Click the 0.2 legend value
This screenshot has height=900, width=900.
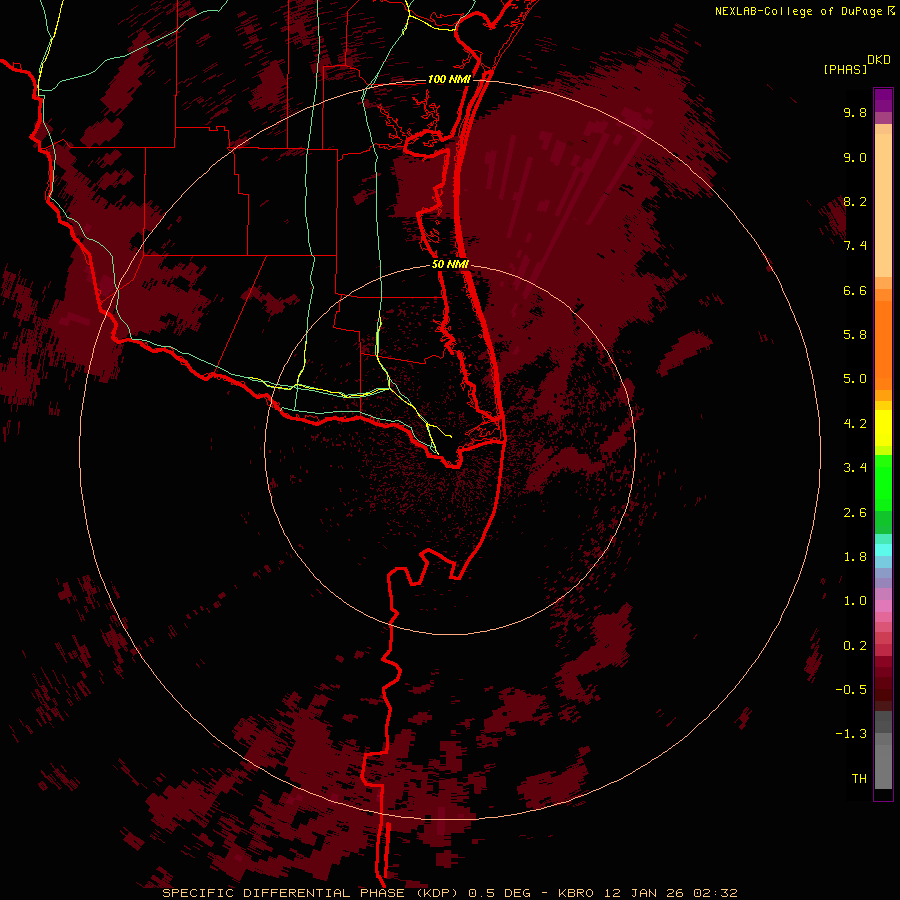click(x=855, y=646)
